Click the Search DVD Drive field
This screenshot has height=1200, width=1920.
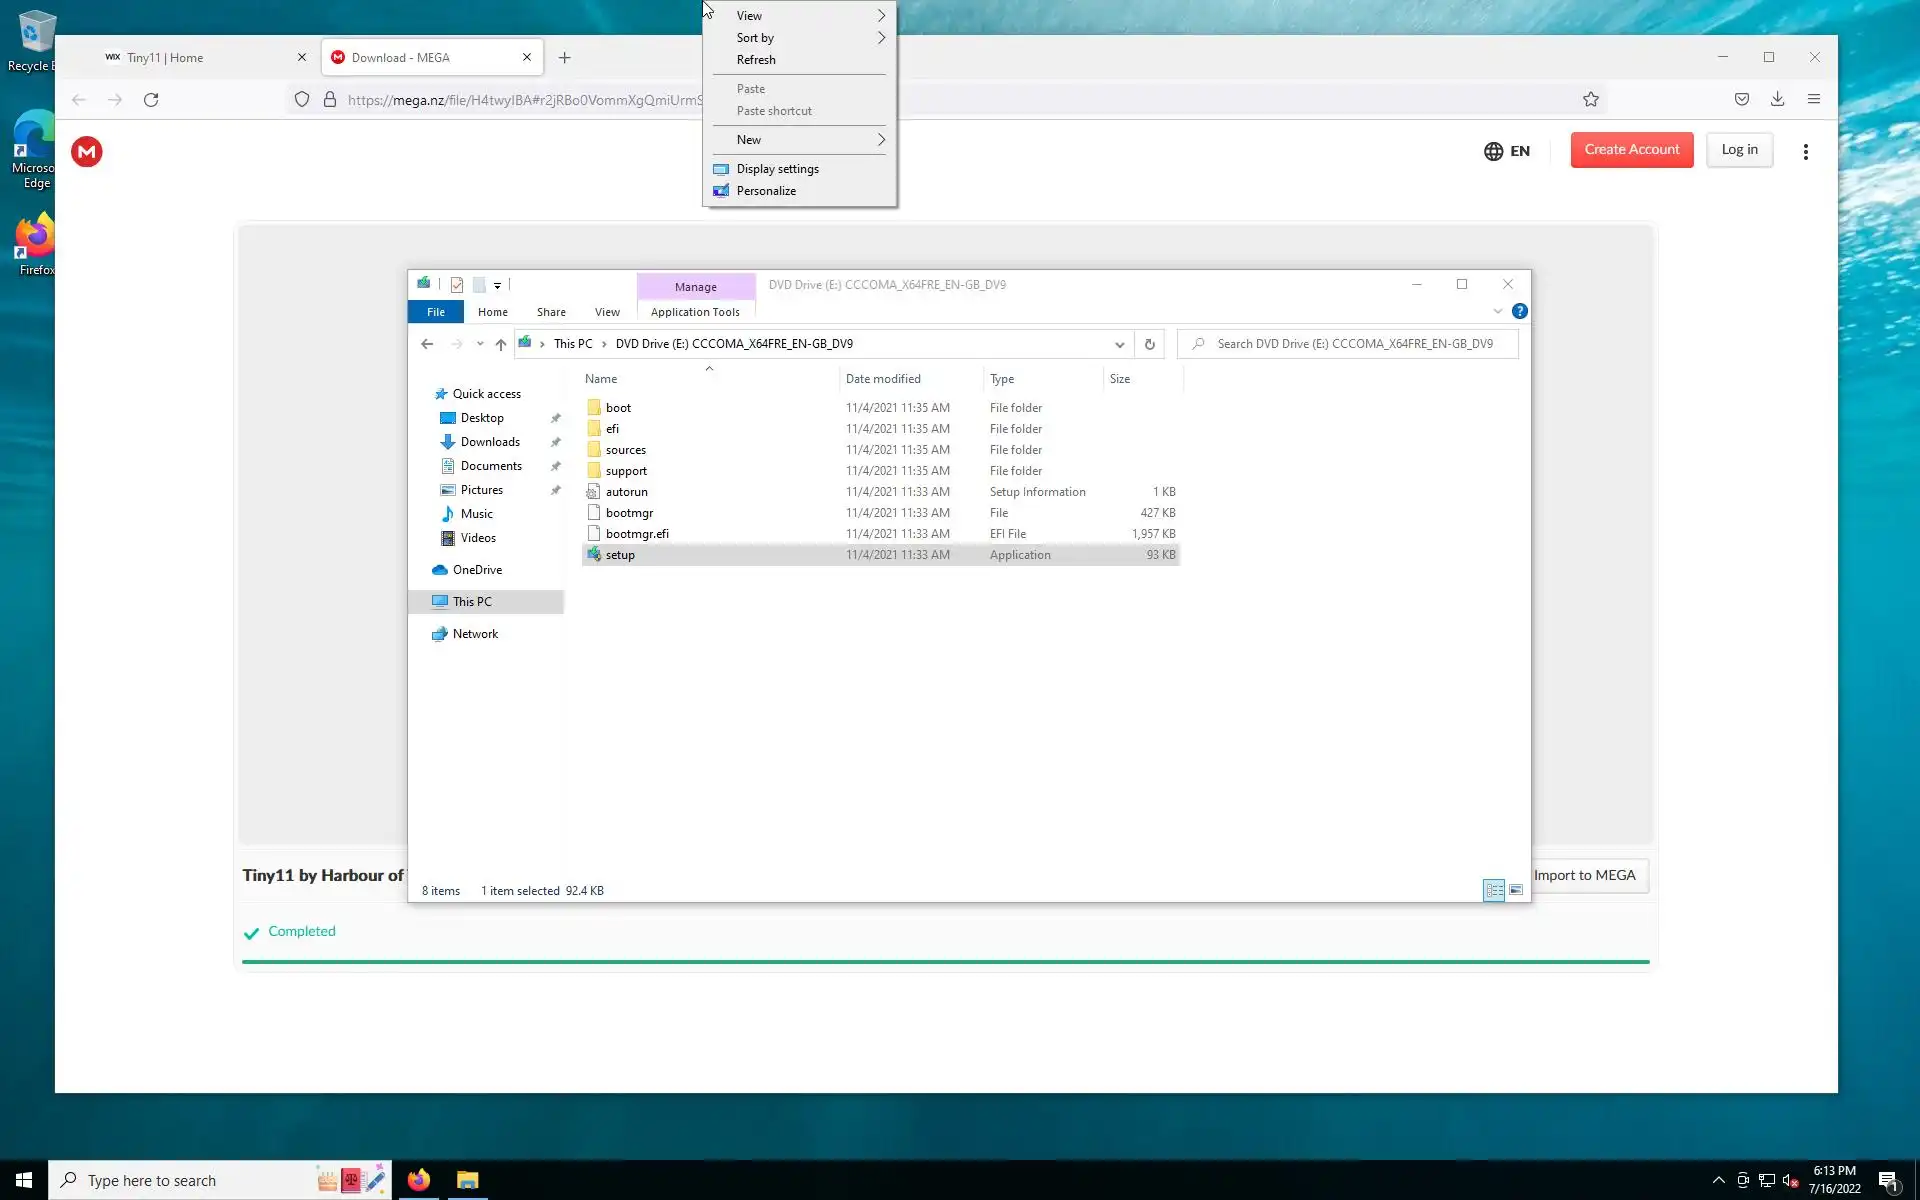click(x=1354, y=344)
